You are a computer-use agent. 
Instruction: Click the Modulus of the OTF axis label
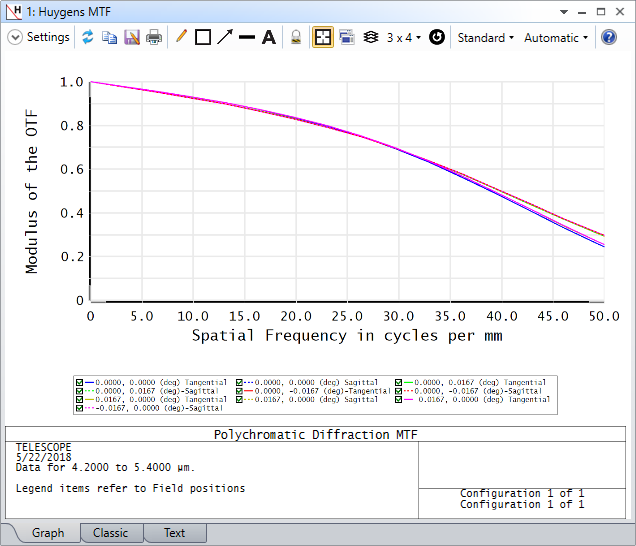pos(32,191)
